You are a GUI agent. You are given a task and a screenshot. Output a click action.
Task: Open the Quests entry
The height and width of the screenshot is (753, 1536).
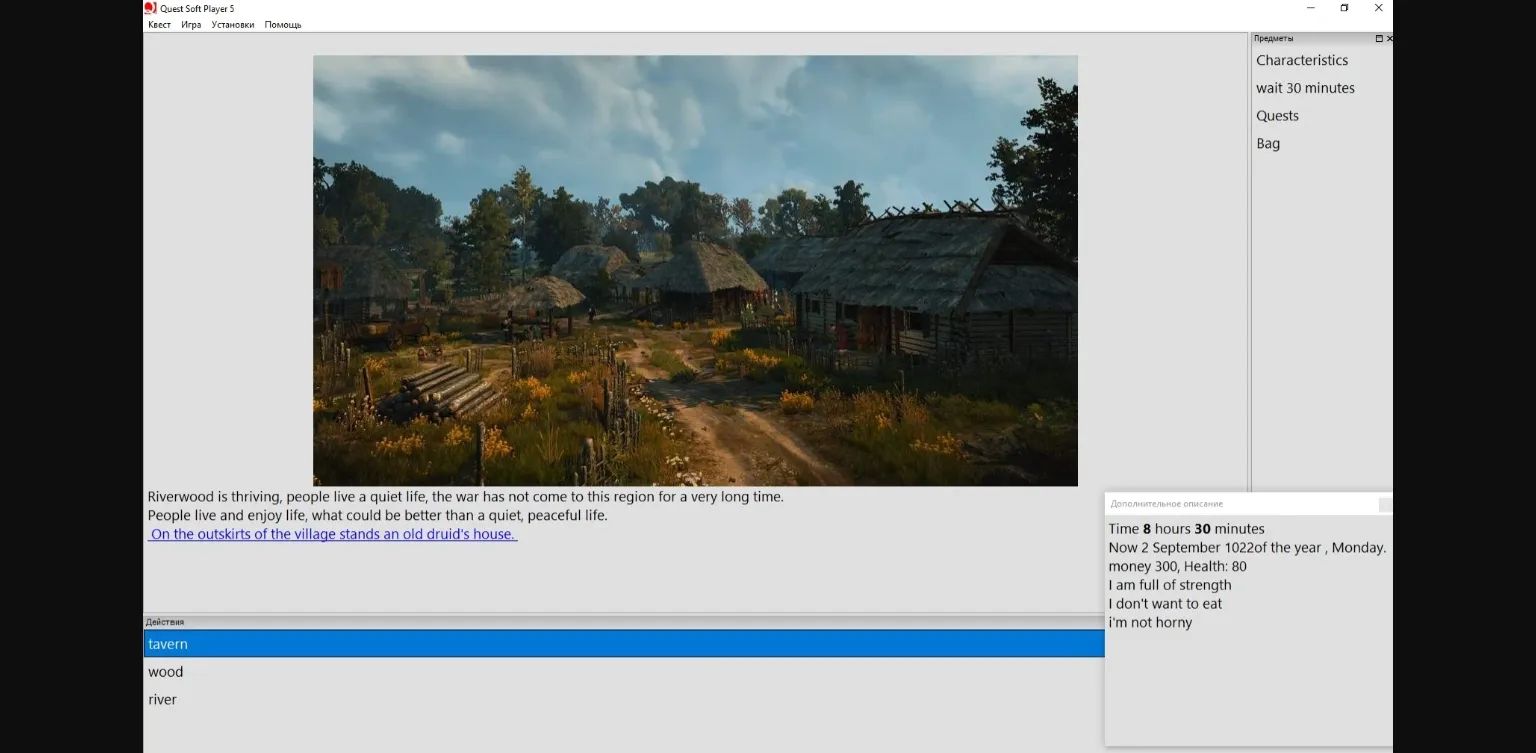[1277, 116]
